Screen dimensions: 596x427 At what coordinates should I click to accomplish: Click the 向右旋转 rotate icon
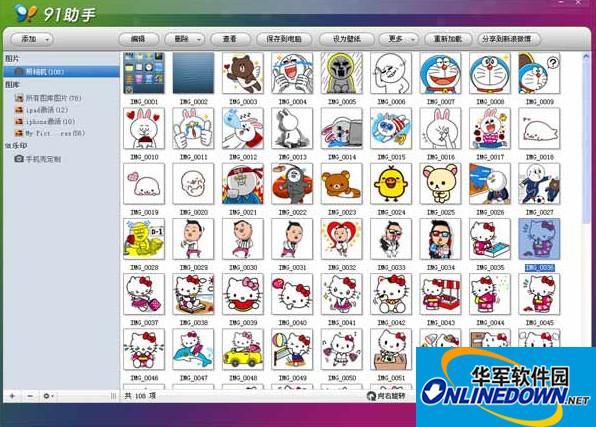point(371,396)
